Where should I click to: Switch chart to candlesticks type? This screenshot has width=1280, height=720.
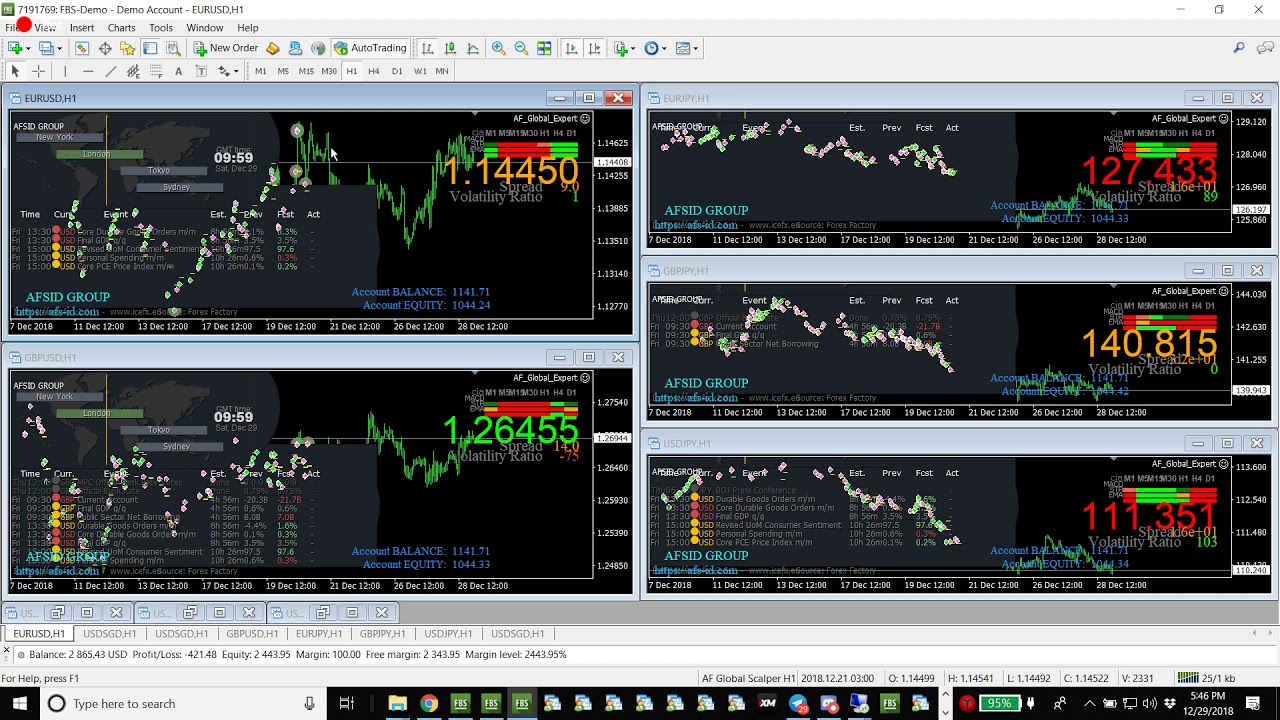(450, 48)
